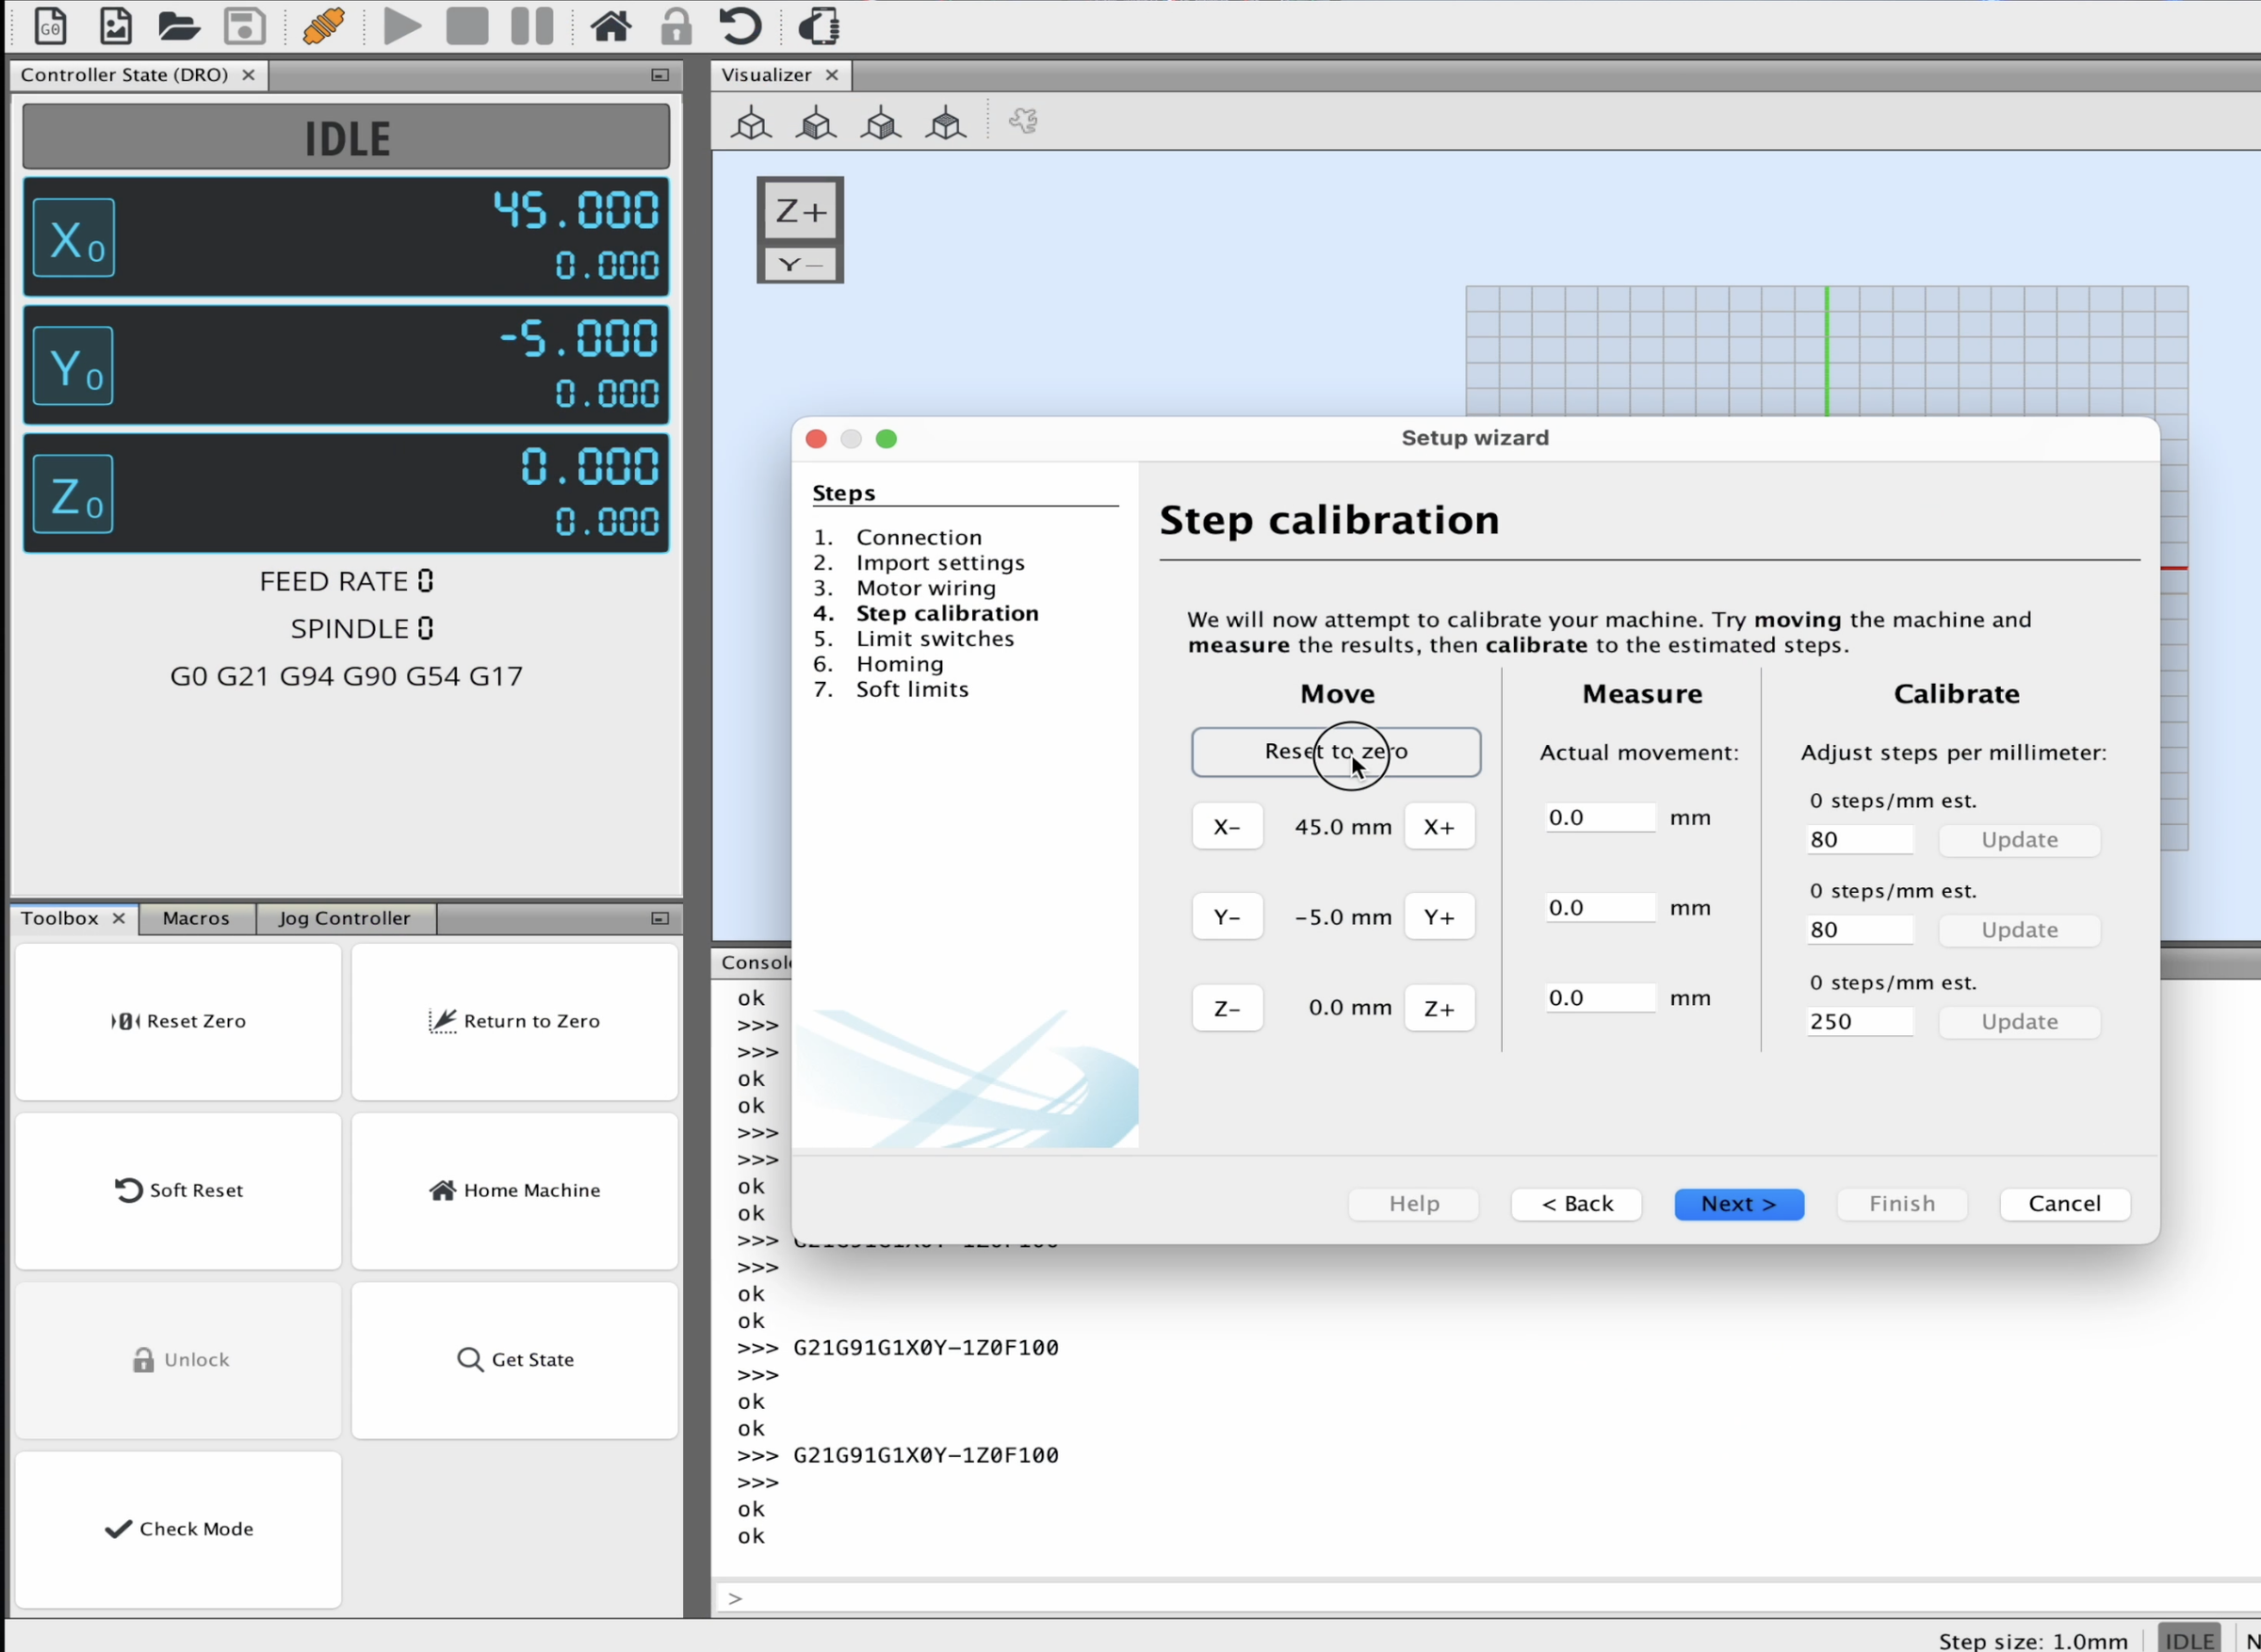Start the program with the play icon
The width and height of the screenshot is (2261, 1652).
[x=402, y=26]
